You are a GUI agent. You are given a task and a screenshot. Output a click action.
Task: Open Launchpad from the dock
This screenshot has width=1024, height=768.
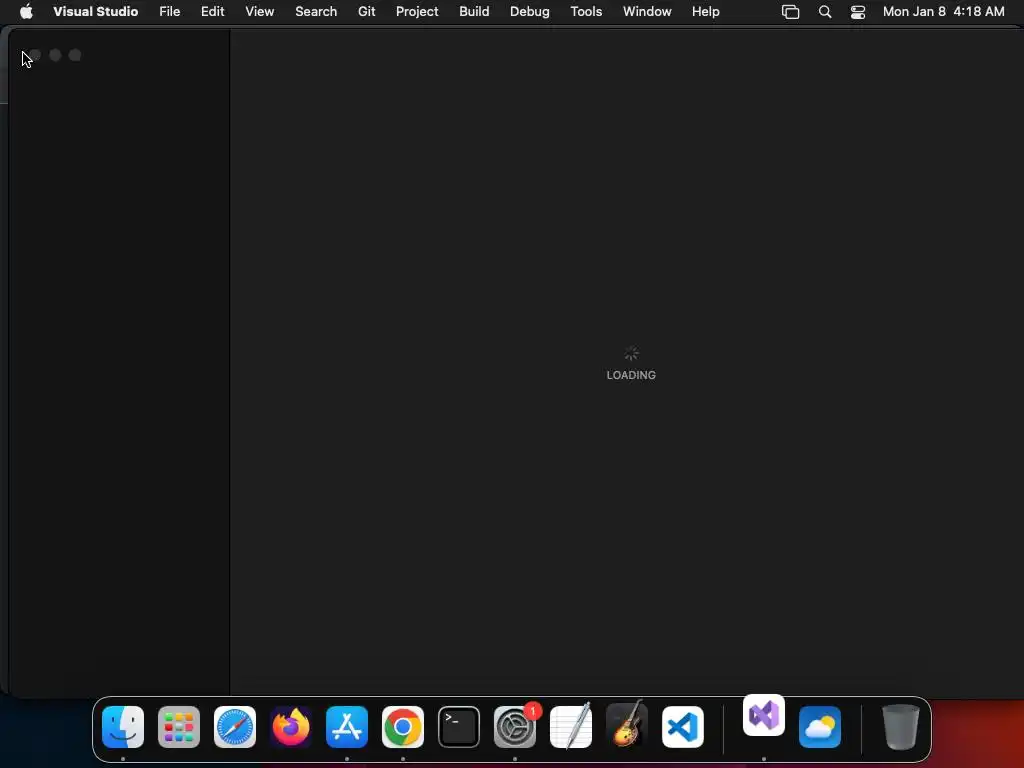pyautogui.click(x=179, y=727)
